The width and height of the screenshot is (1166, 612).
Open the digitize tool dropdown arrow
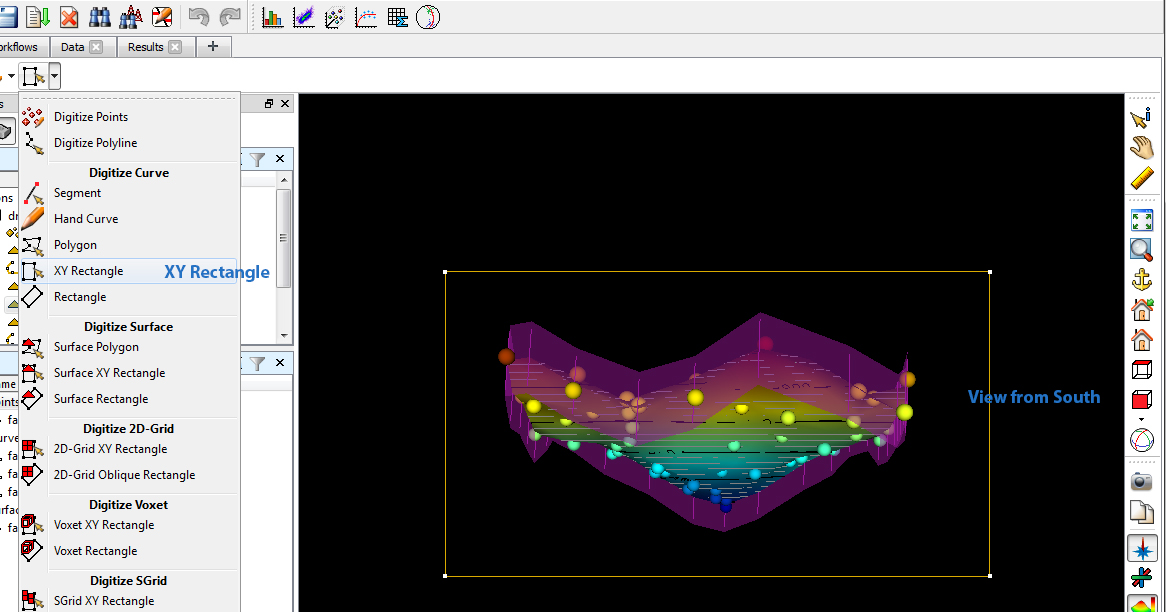54,76
